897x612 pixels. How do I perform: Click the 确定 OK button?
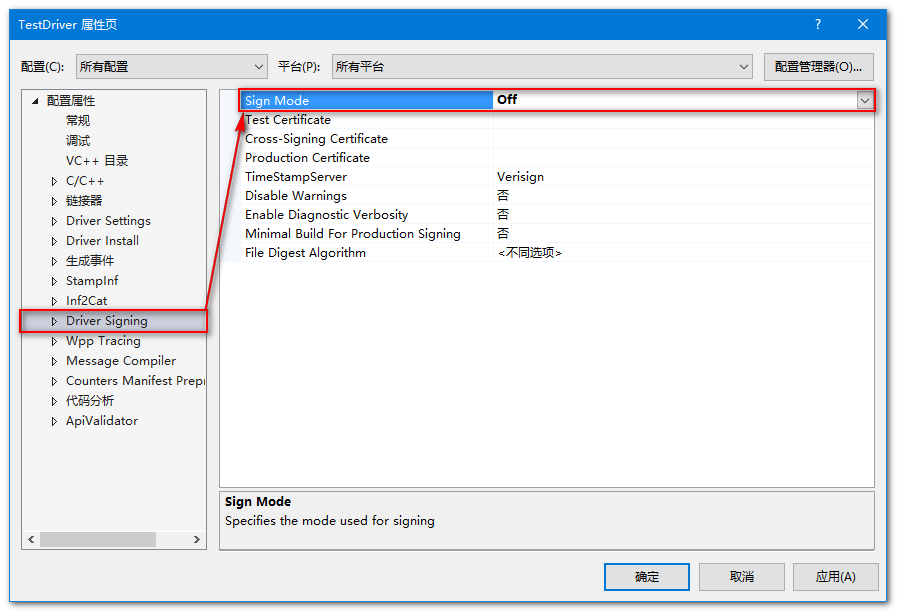coord(646,577)
